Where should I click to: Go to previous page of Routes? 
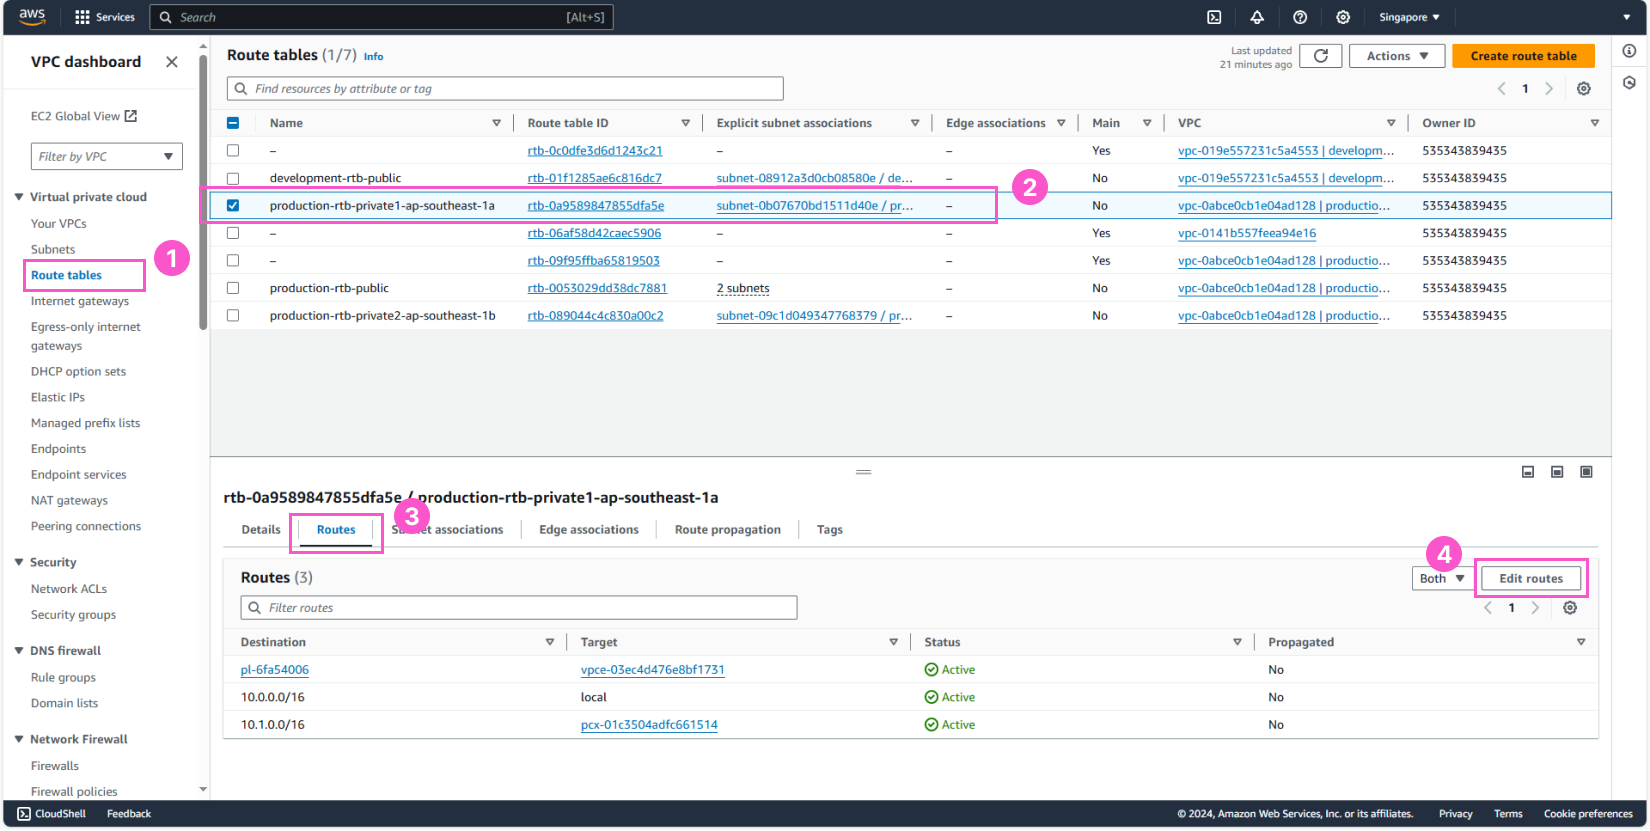point(1488,608)
